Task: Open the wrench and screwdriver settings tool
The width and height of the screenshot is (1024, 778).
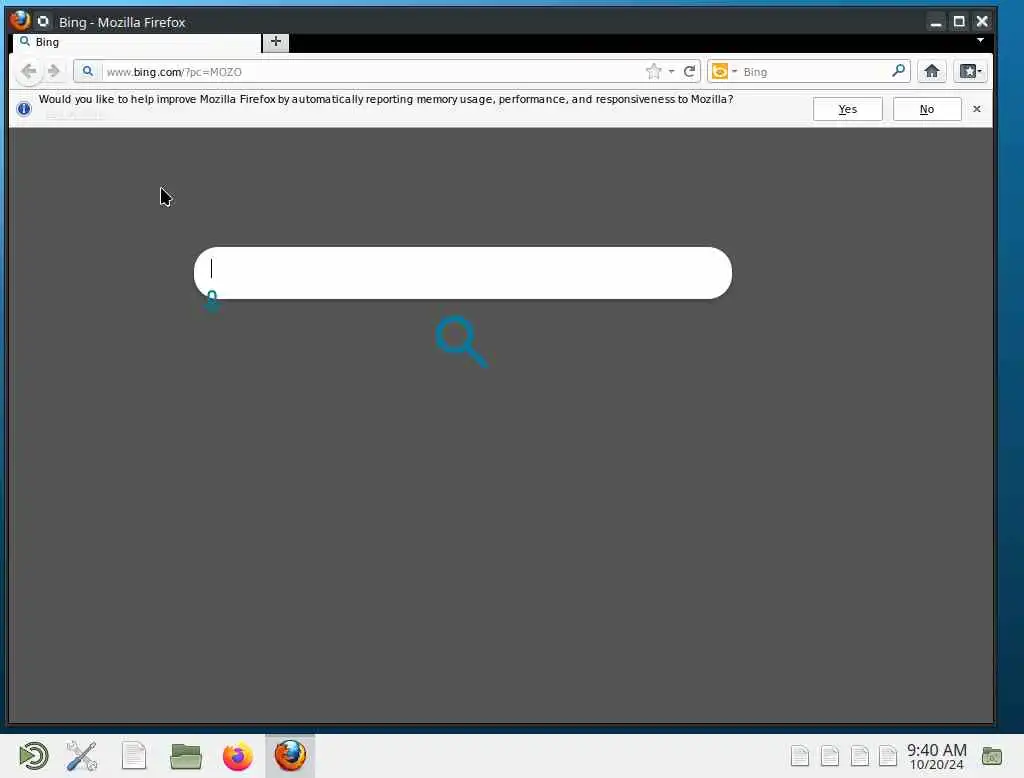Action: click(82, 756)
